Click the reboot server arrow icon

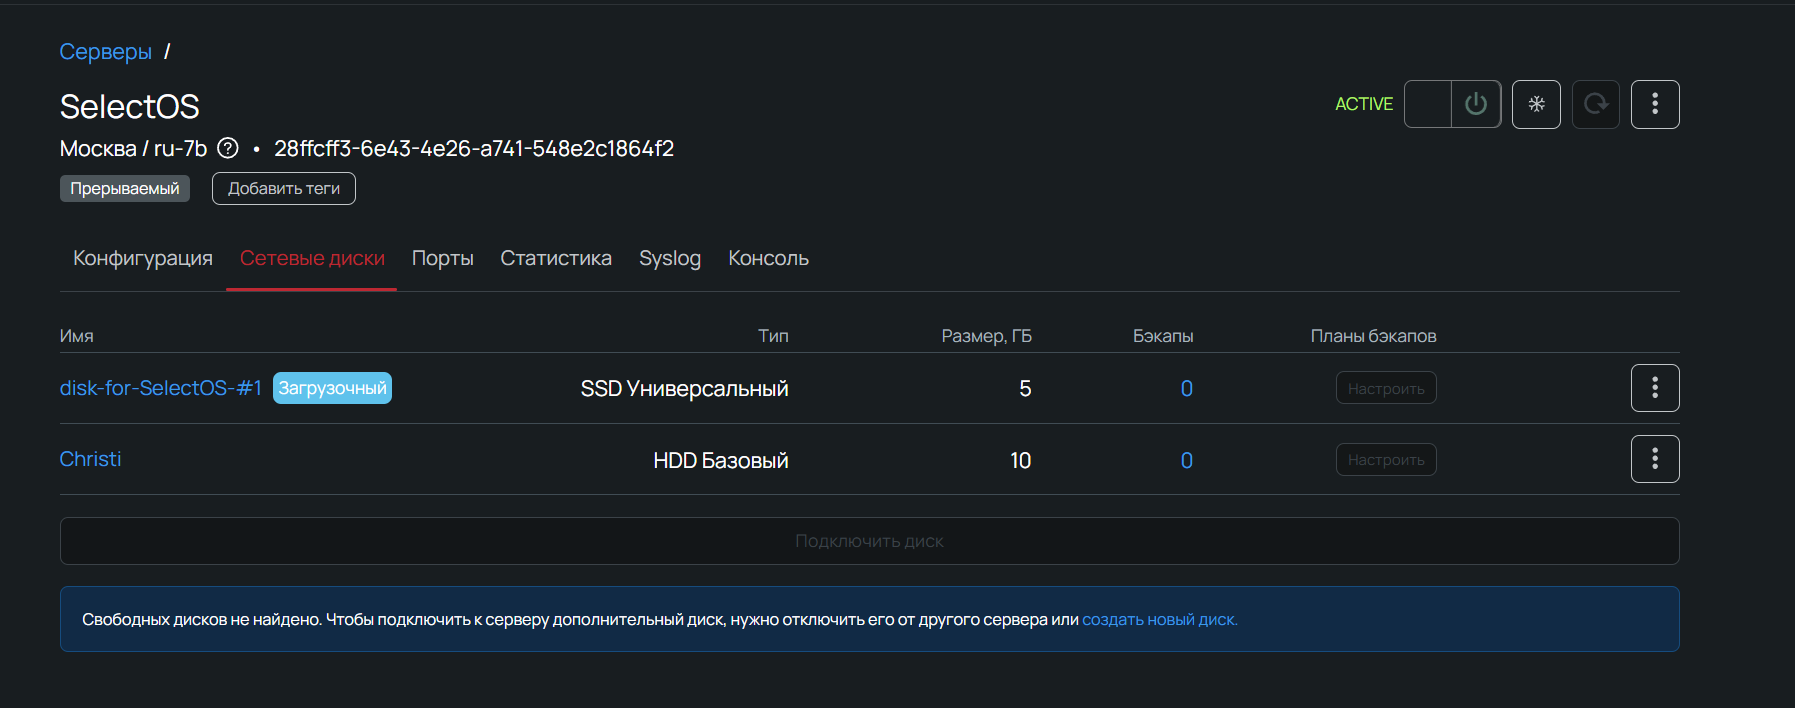pos(1595,104)
